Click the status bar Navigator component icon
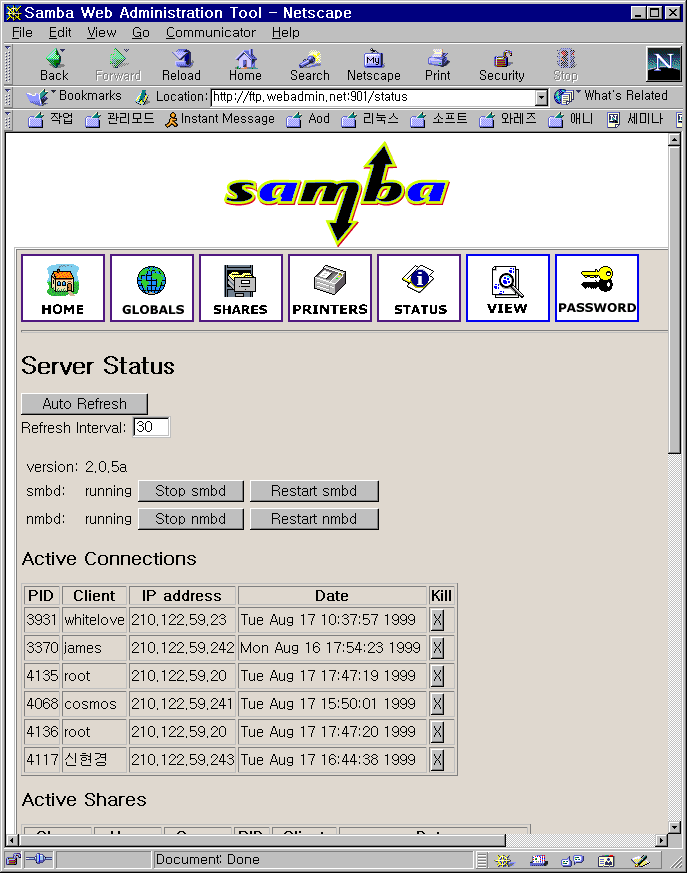Image resolution: width=687 pixels, height=873 pixels. (x=504, y=861)
